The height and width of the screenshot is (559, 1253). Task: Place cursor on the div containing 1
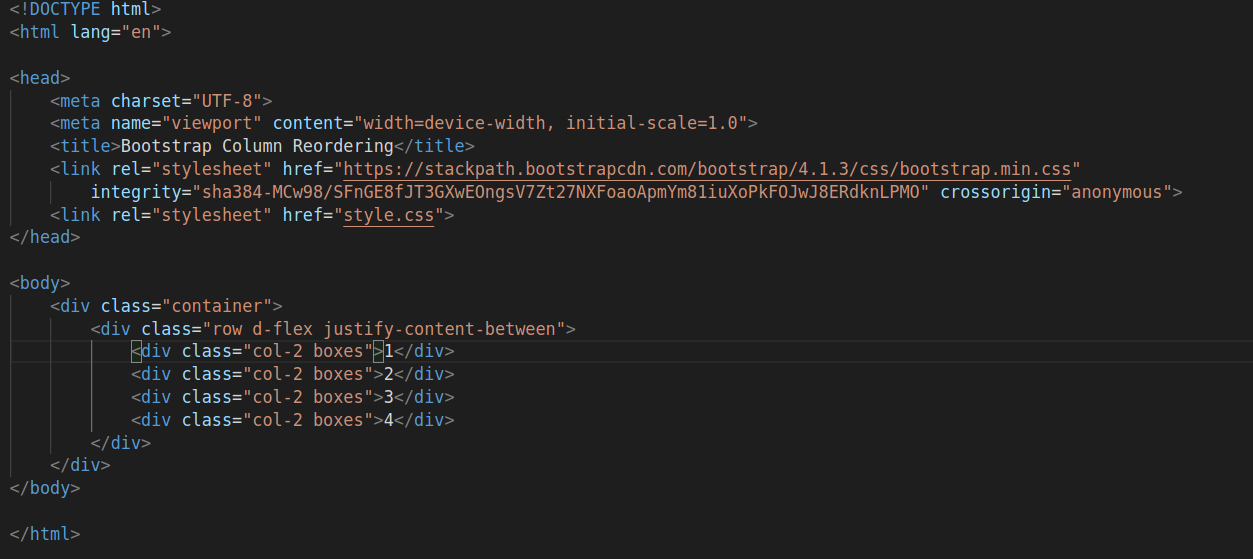click(292, 352)
